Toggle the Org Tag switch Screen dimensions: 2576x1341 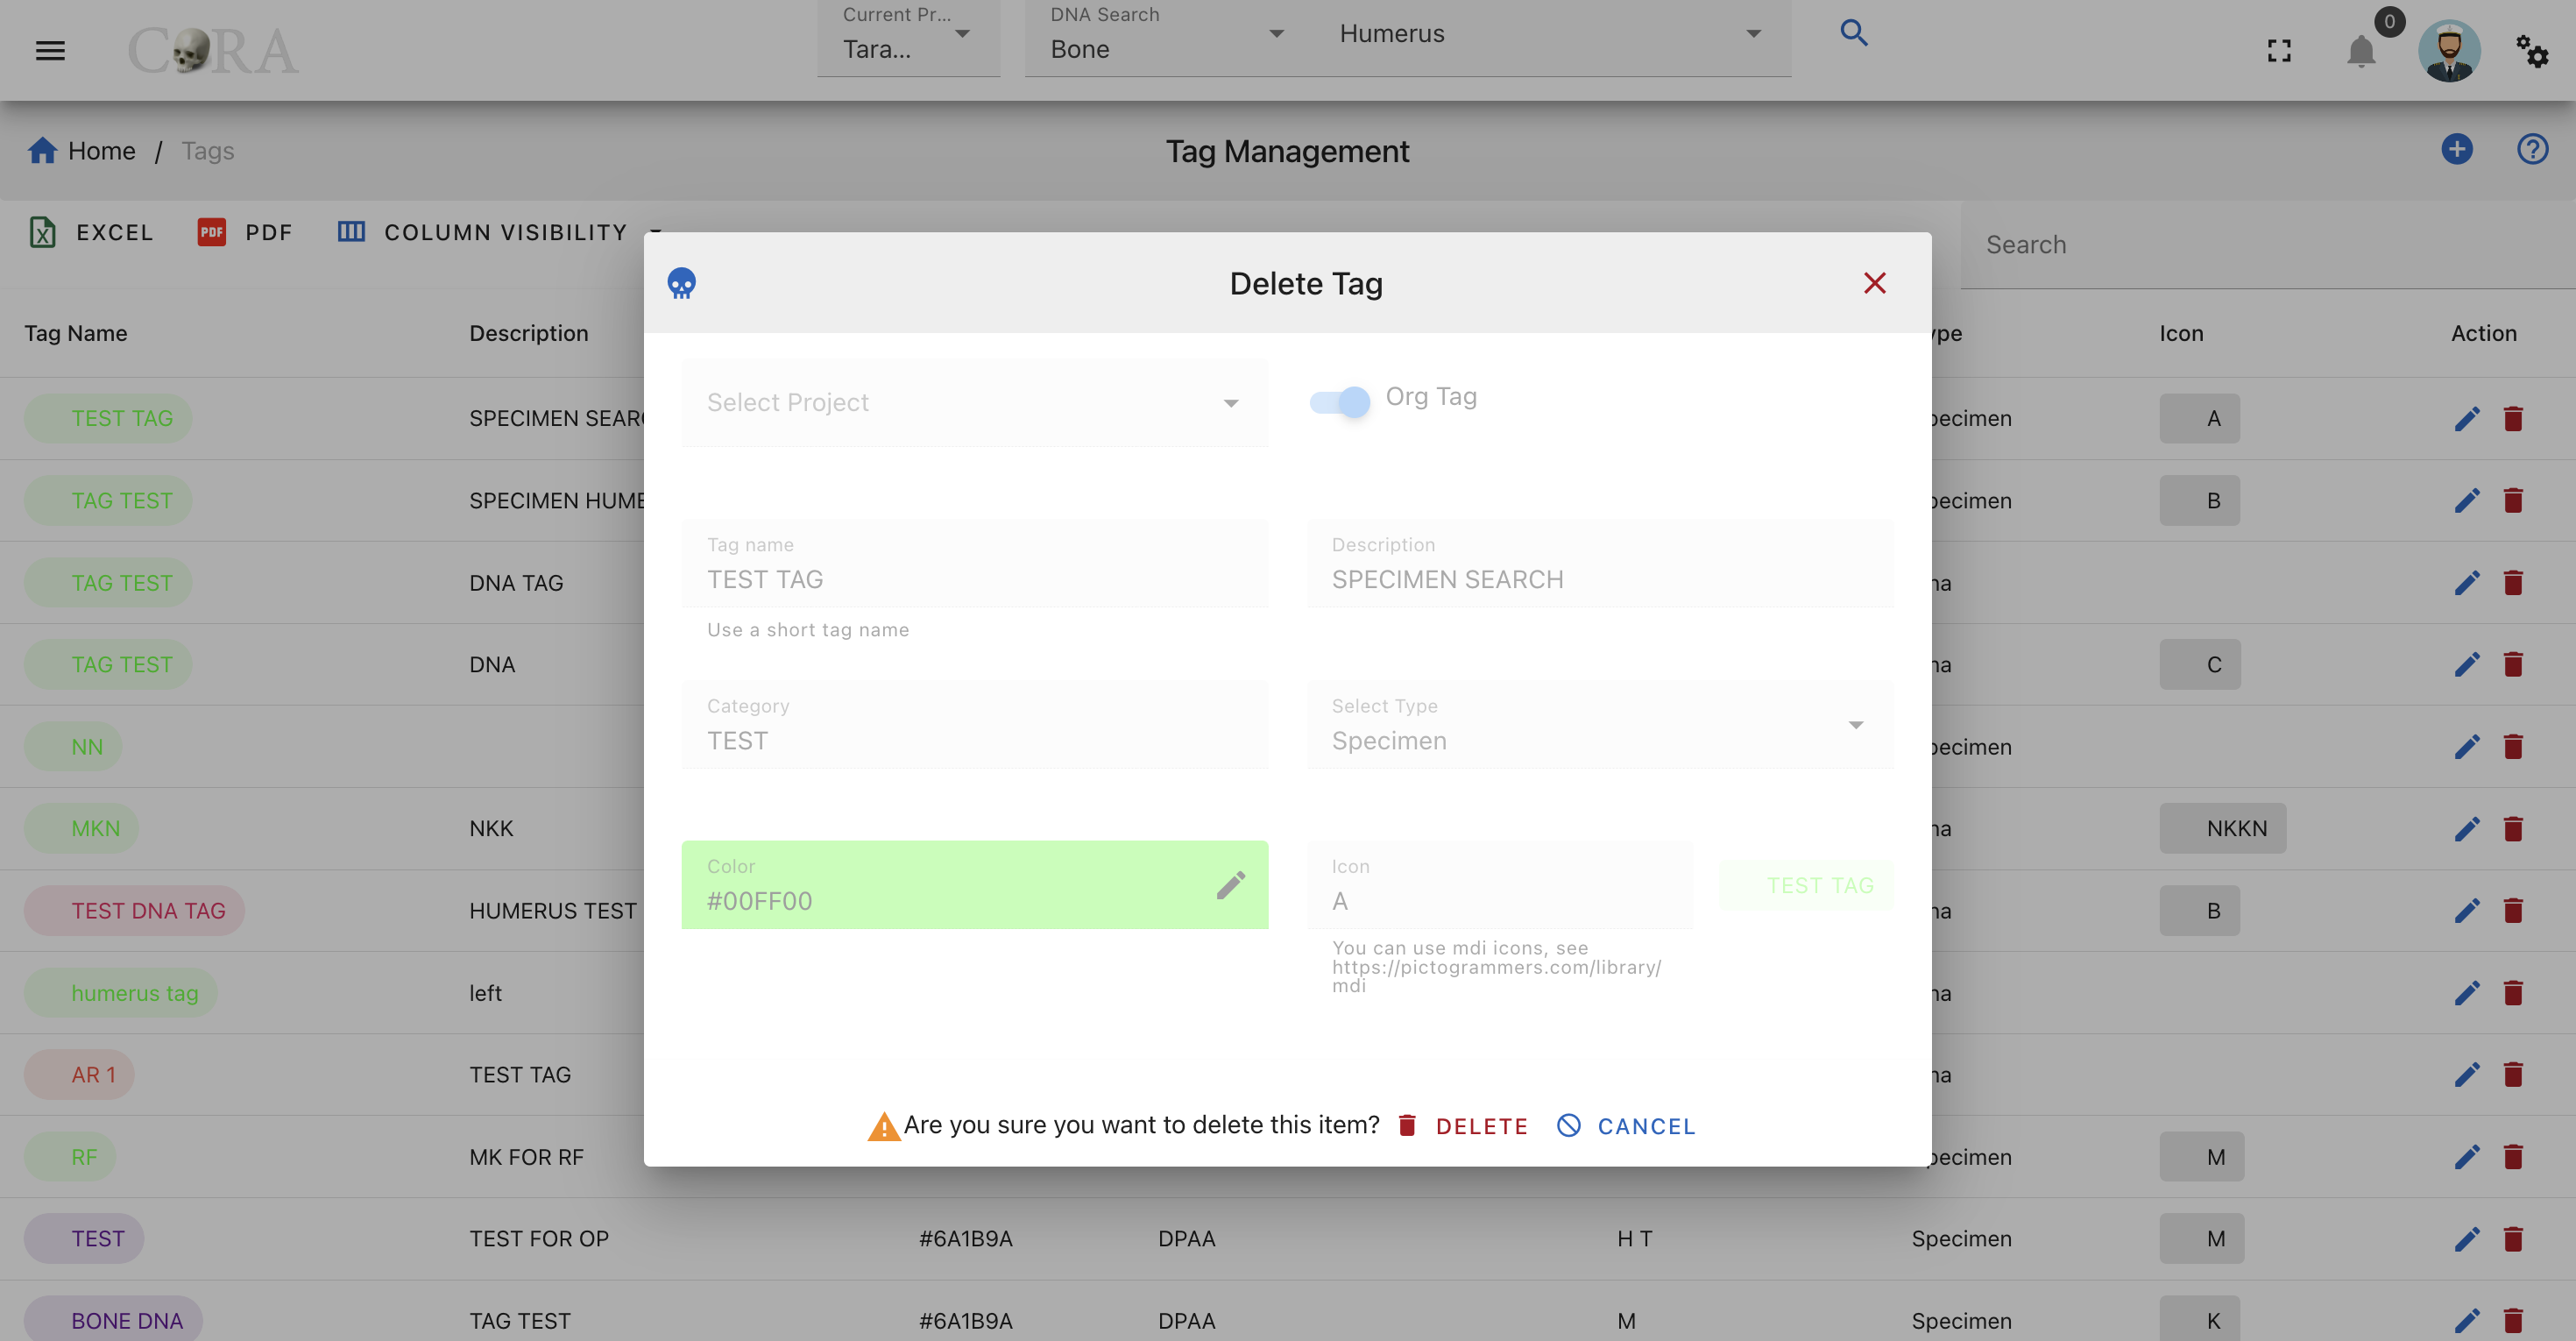(1340, 402)
